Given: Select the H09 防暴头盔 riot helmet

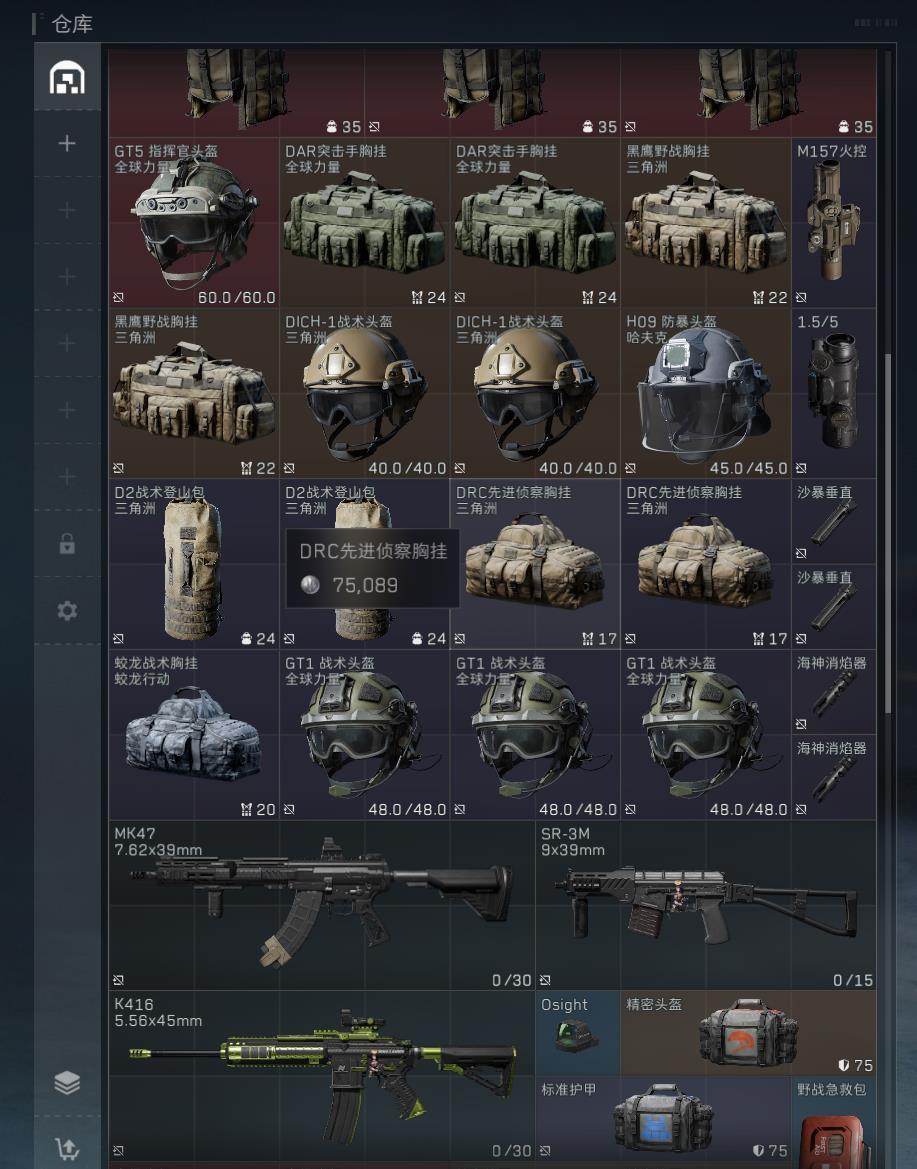Looking at the screenshot, I should click(705, 393).
